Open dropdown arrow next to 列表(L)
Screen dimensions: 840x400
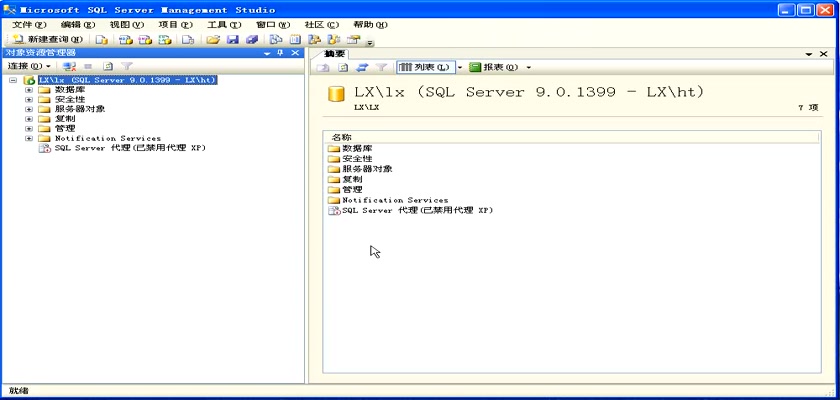pyautogui.click(x=460, y=67)
